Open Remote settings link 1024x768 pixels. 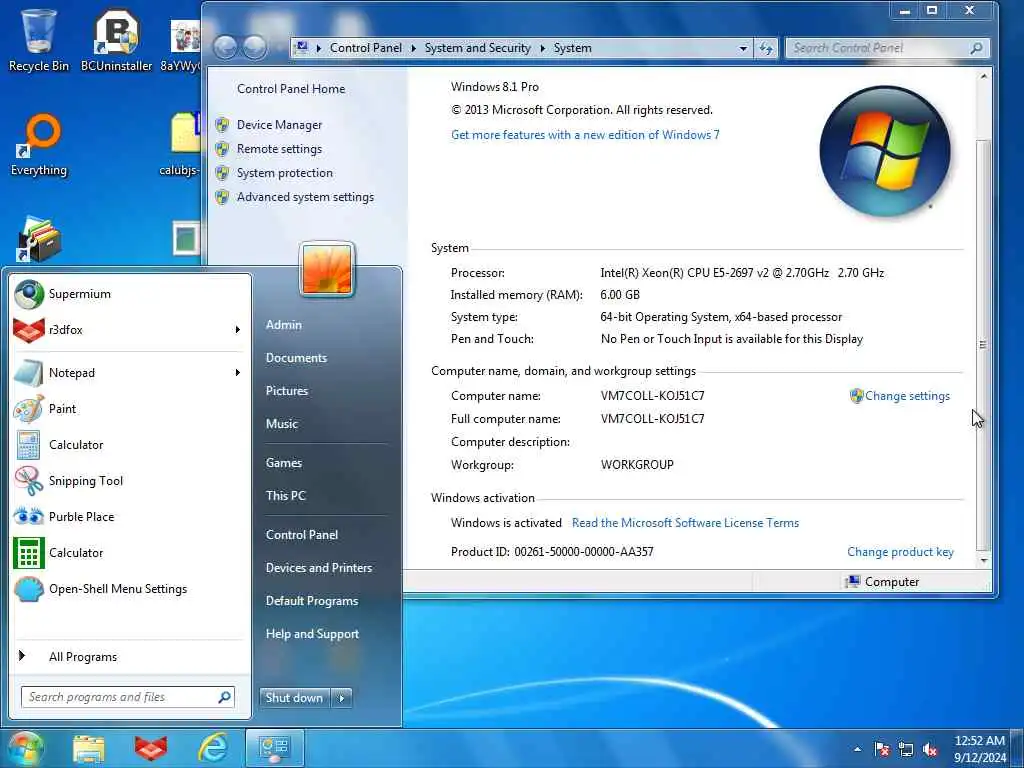[x=280, y=149]
